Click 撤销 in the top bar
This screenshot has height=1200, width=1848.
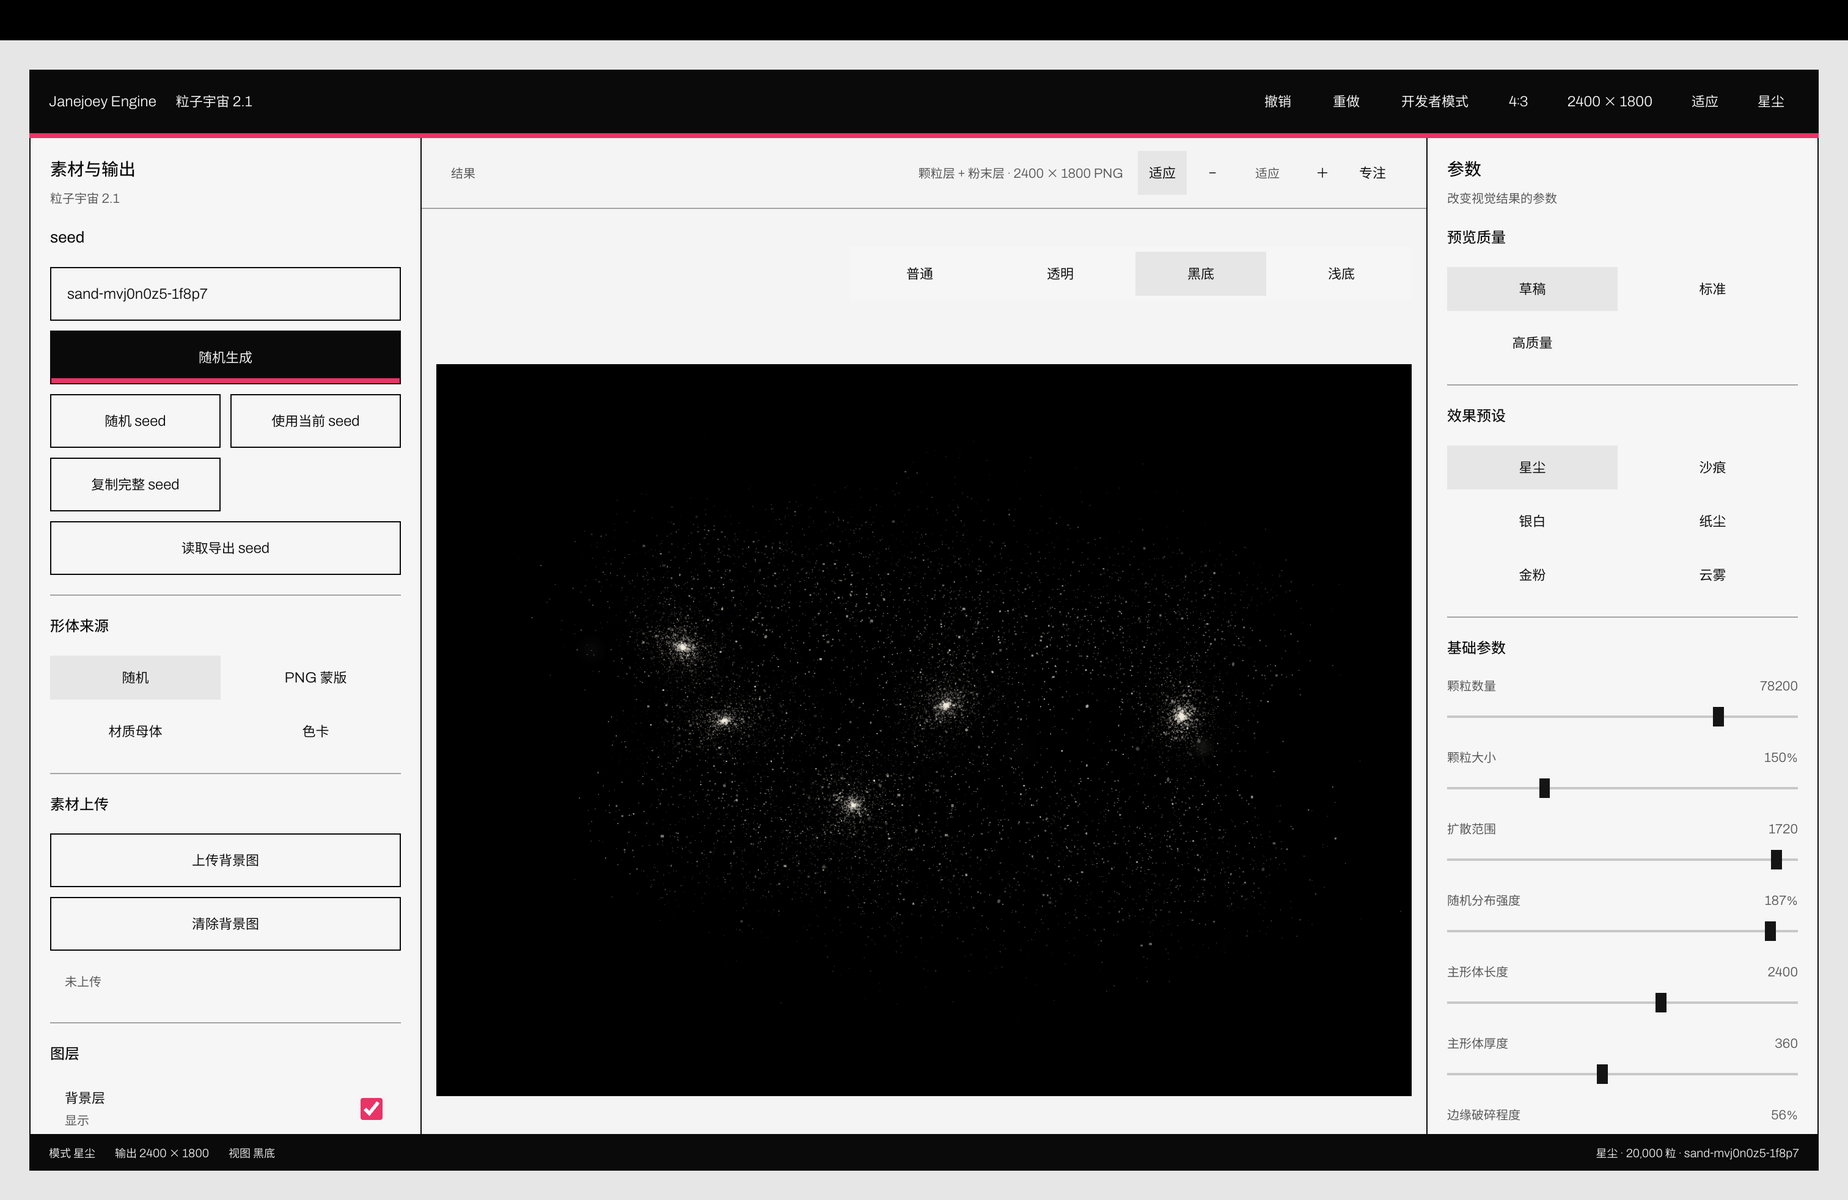tap(1277, 102)
